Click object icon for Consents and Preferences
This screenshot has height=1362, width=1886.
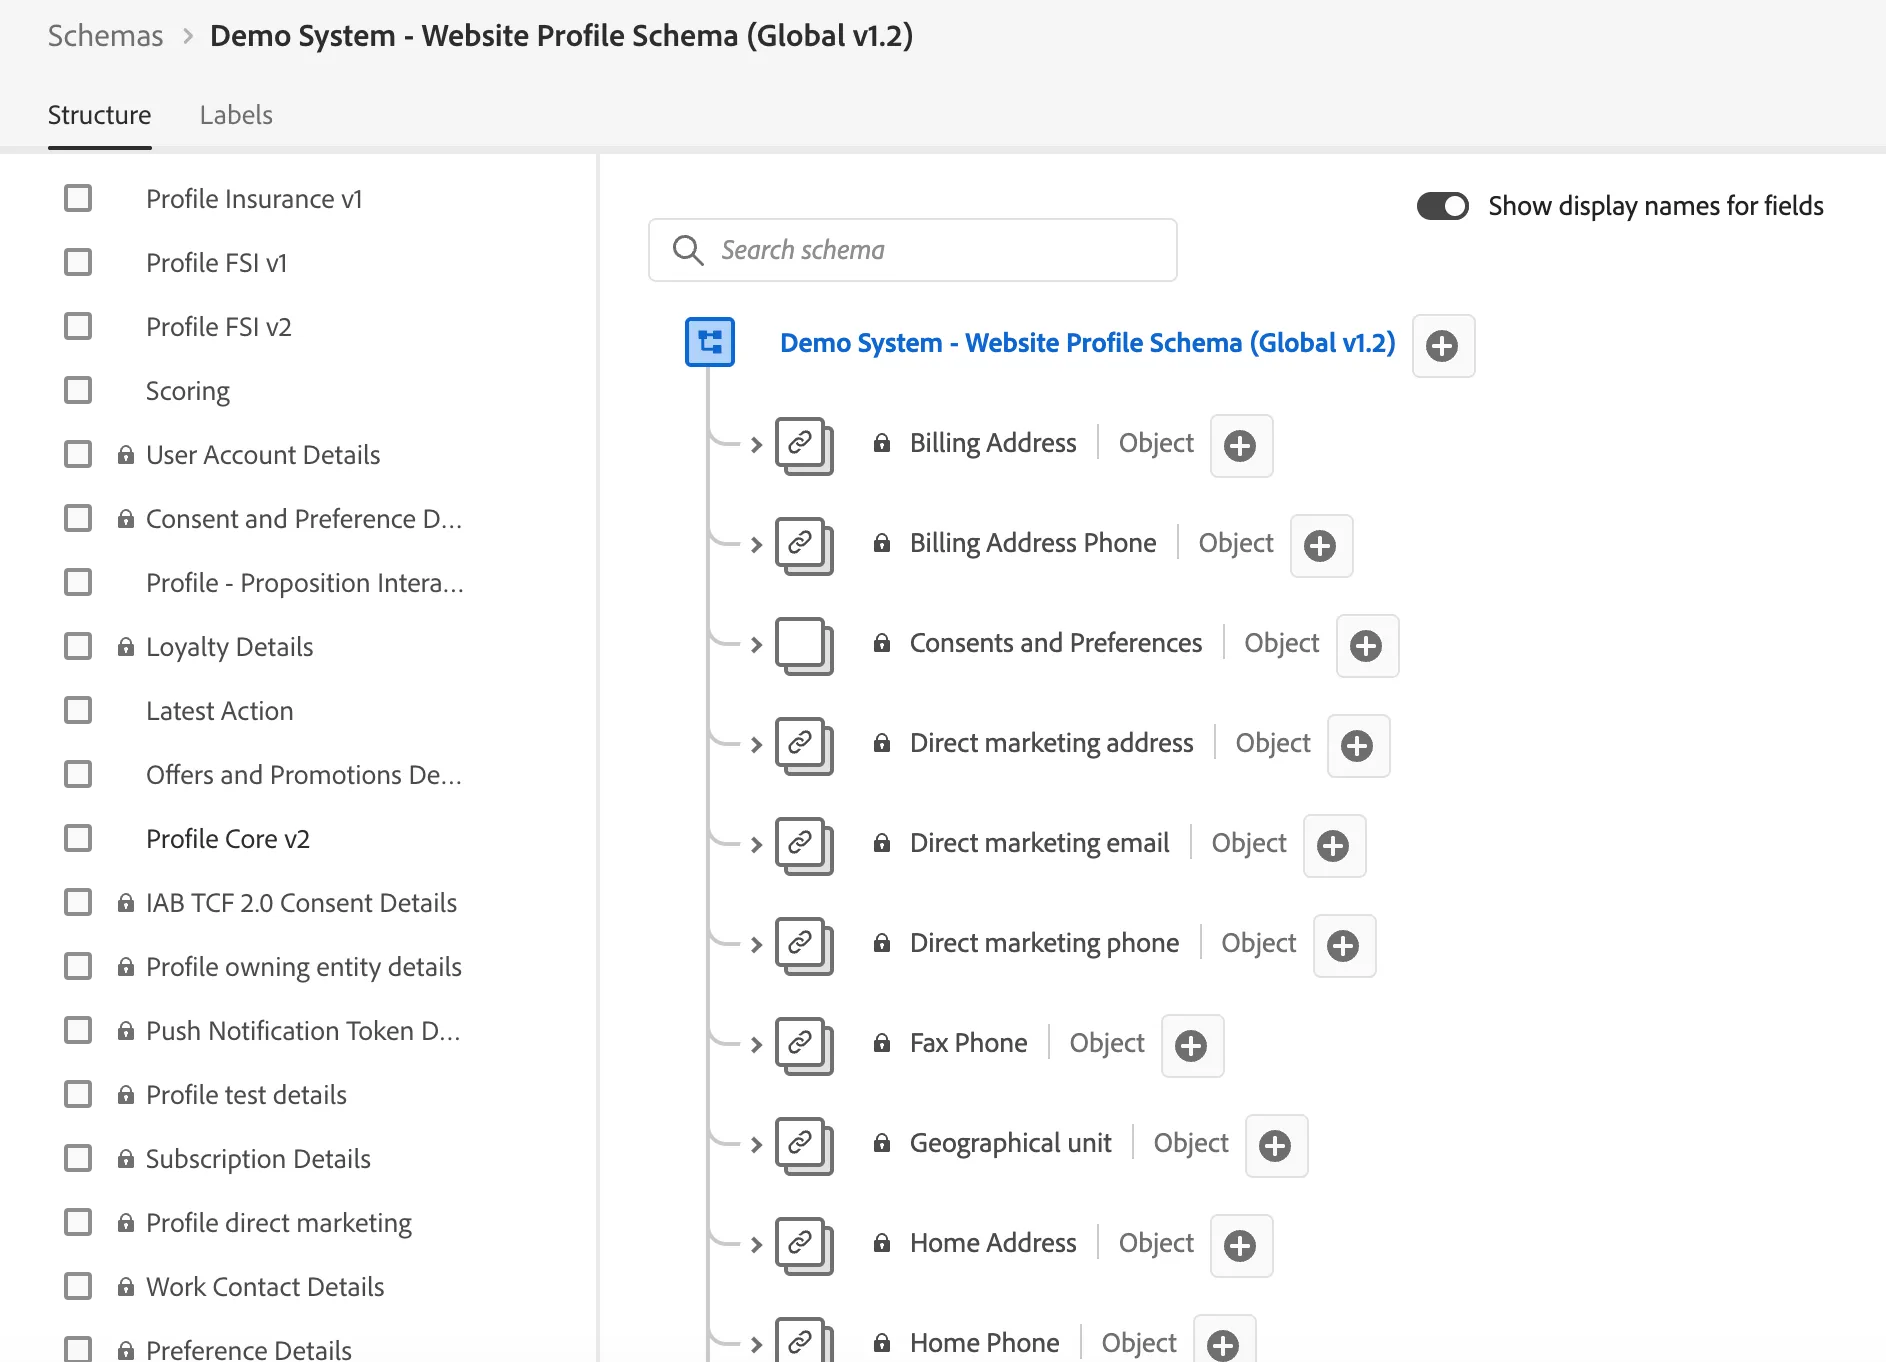pyautogui.click(x=804, y=646)
